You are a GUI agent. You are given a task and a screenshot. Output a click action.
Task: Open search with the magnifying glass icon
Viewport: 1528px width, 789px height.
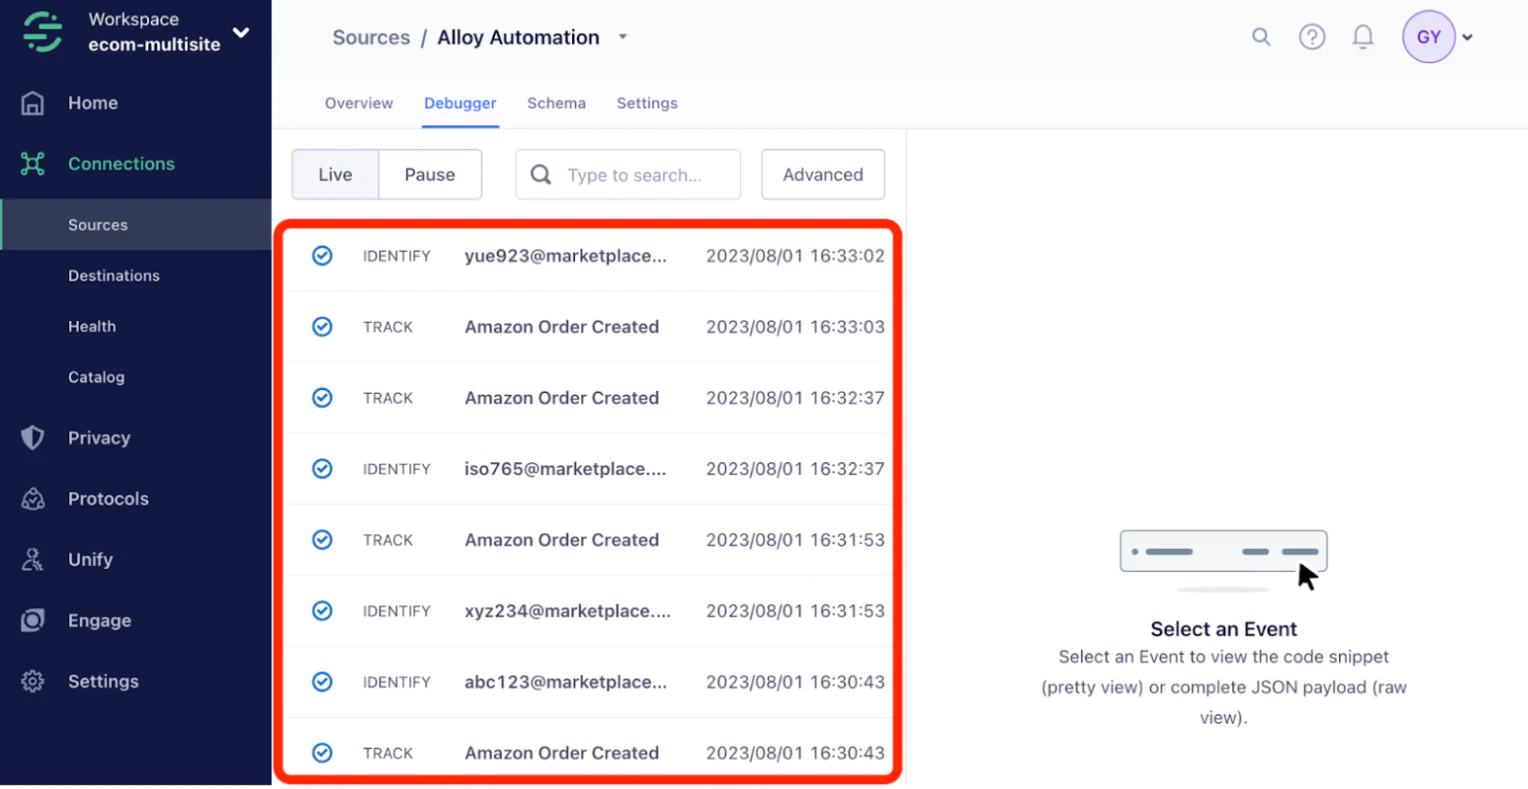click(x=1261, y=37)
